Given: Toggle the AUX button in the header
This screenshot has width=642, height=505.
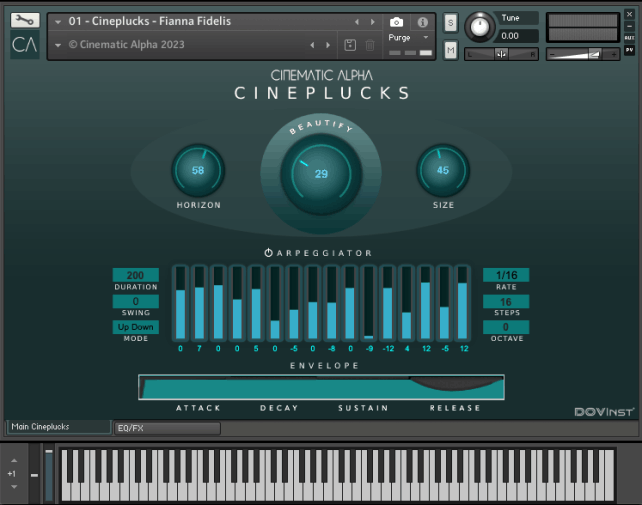Looking at the screenshot, I should 629,38.
